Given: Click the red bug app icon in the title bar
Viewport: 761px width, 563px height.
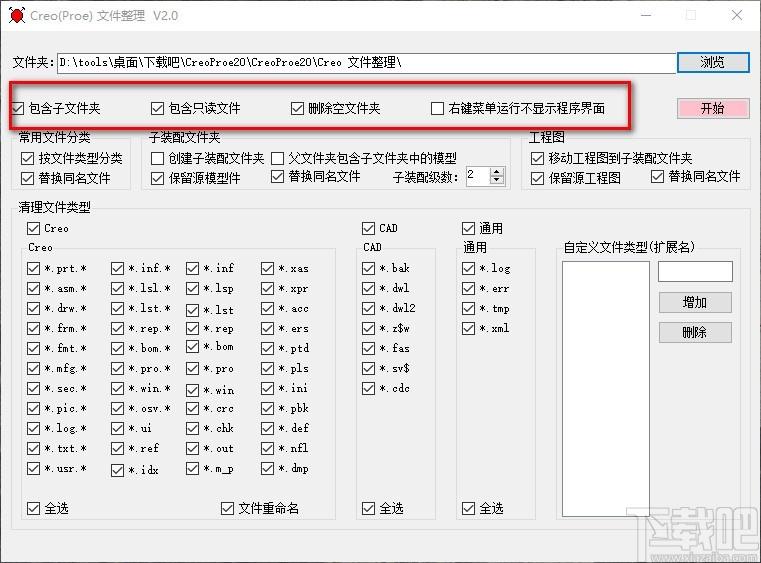Looking at the screenshot, I should 17,16.
